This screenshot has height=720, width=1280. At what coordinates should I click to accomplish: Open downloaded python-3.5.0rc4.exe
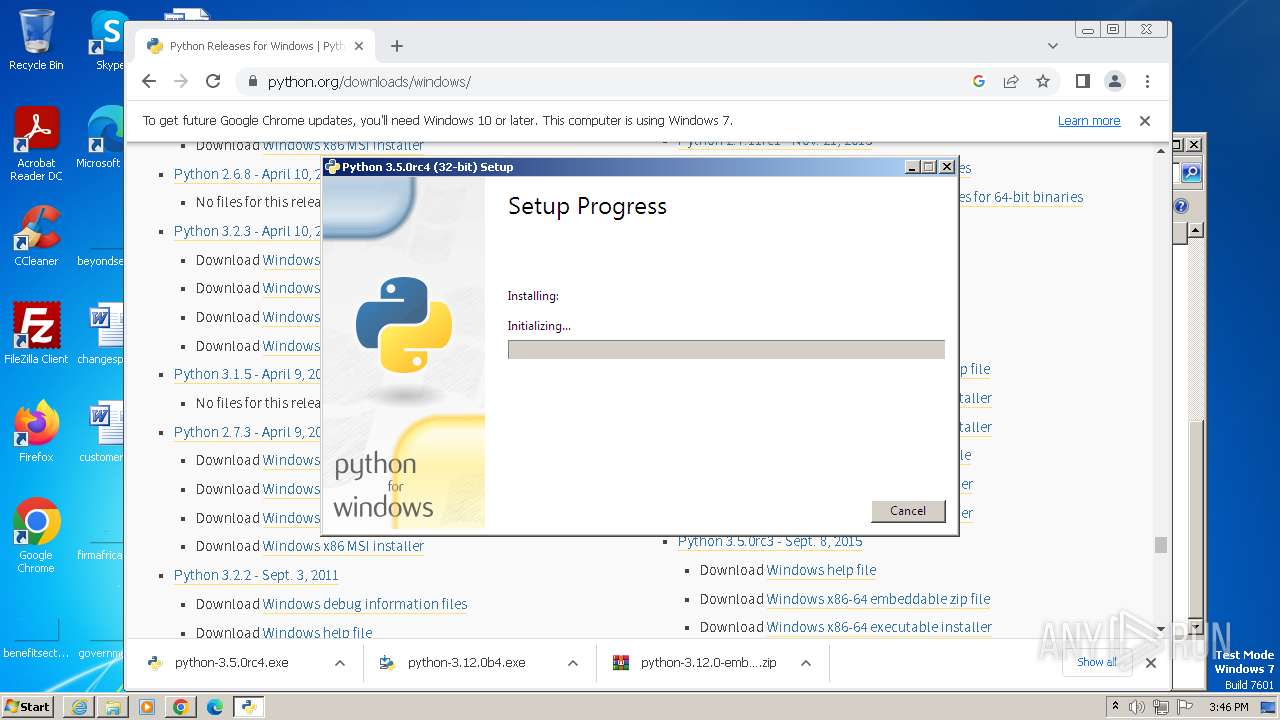(231, 663)
